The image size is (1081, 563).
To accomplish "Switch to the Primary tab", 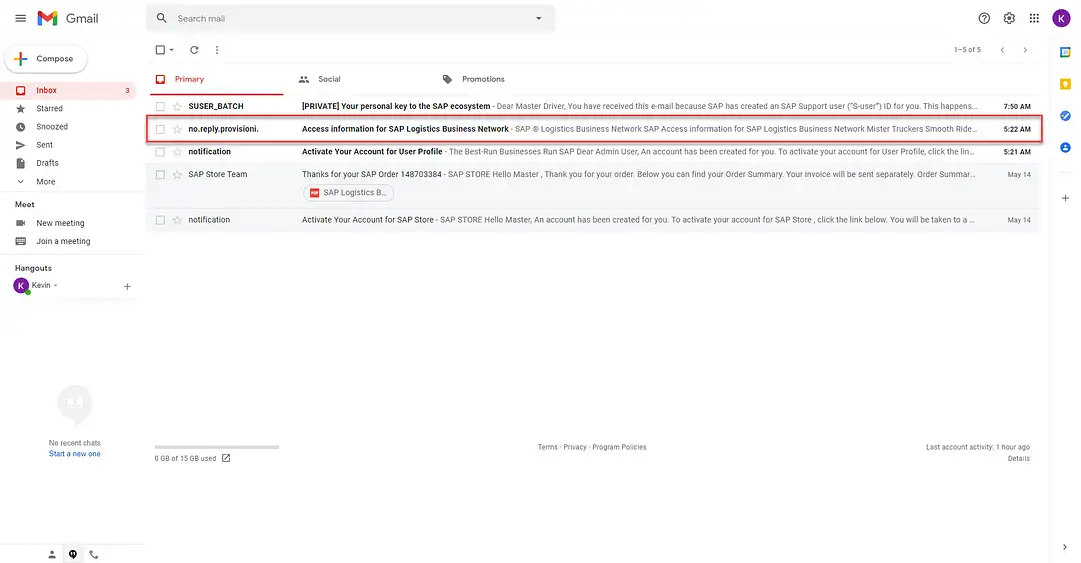I will point(216,79).
